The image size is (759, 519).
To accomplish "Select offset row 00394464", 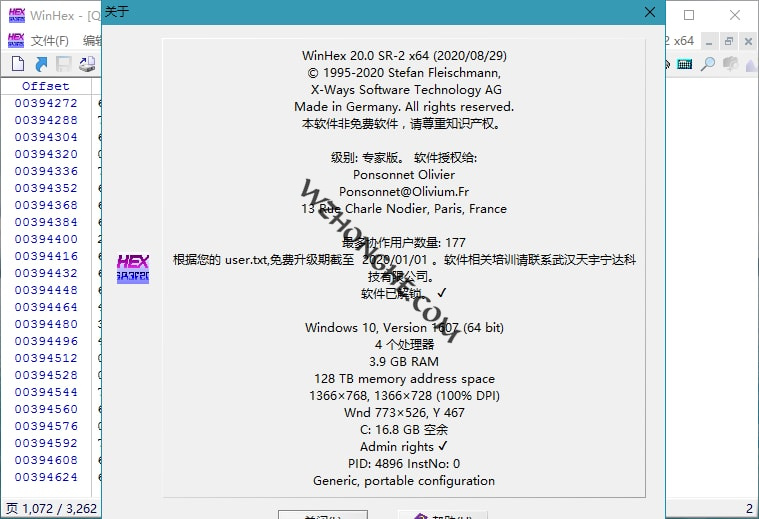I will [x=46, y=307].
